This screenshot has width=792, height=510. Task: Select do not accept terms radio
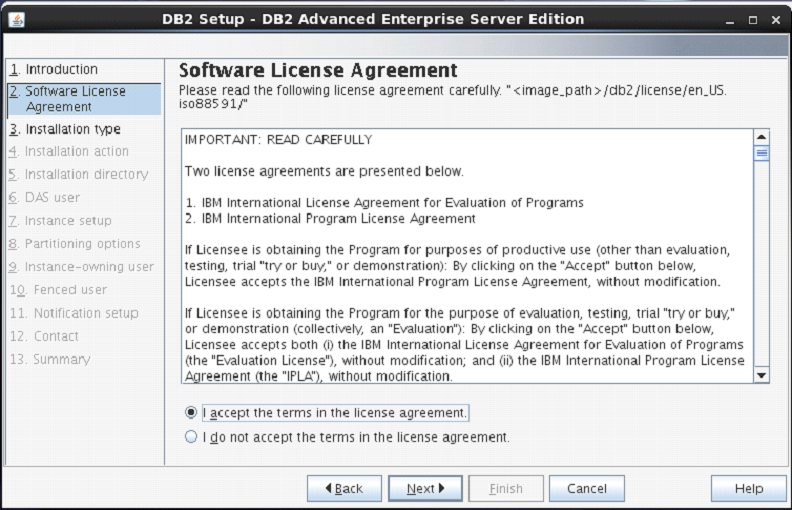point(191,437)
